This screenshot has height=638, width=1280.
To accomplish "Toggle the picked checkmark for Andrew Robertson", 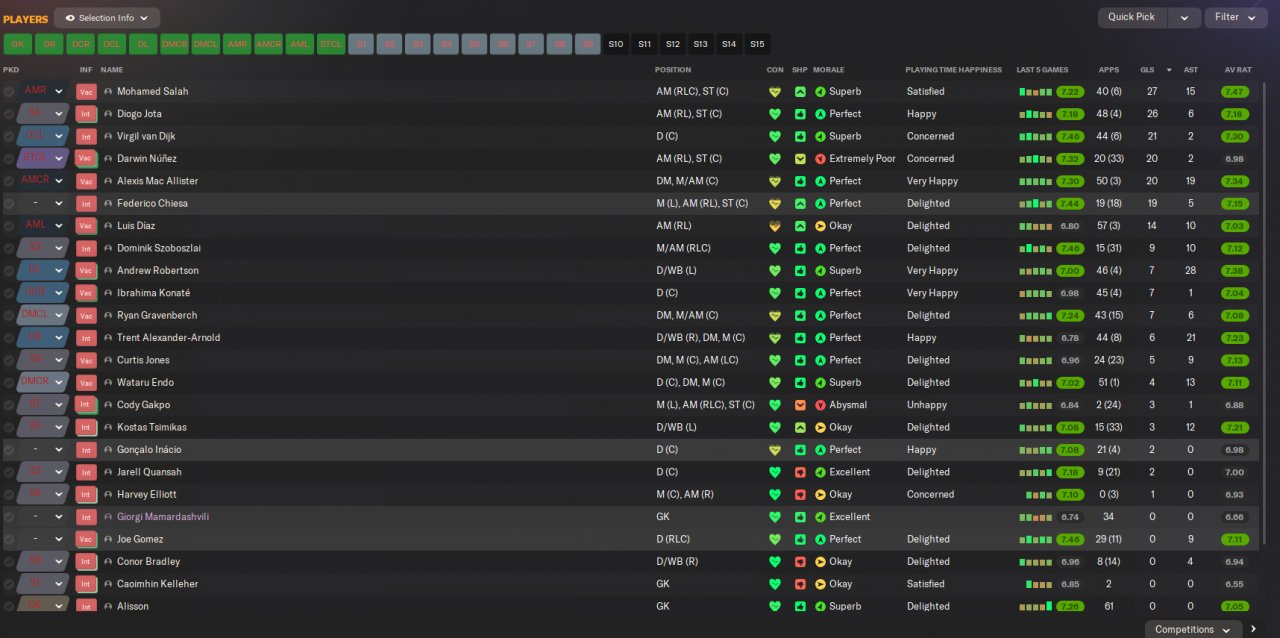I will click(x=9, y=270).
